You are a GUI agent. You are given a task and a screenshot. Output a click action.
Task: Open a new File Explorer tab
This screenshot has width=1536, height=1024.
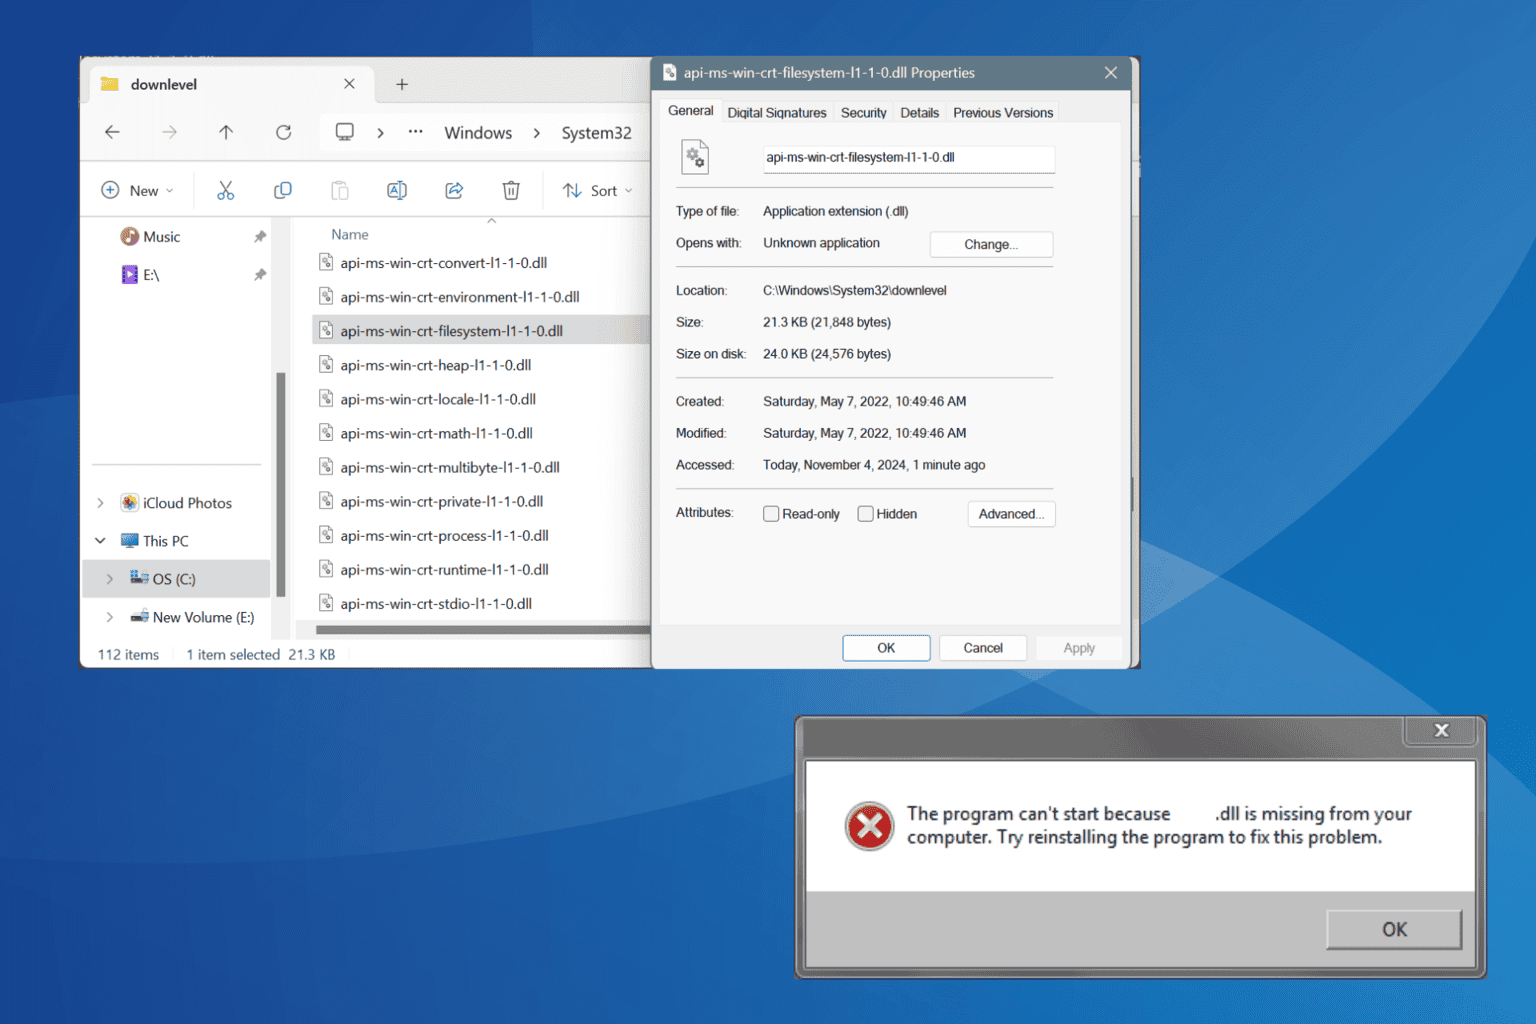(x=402, y=84)
